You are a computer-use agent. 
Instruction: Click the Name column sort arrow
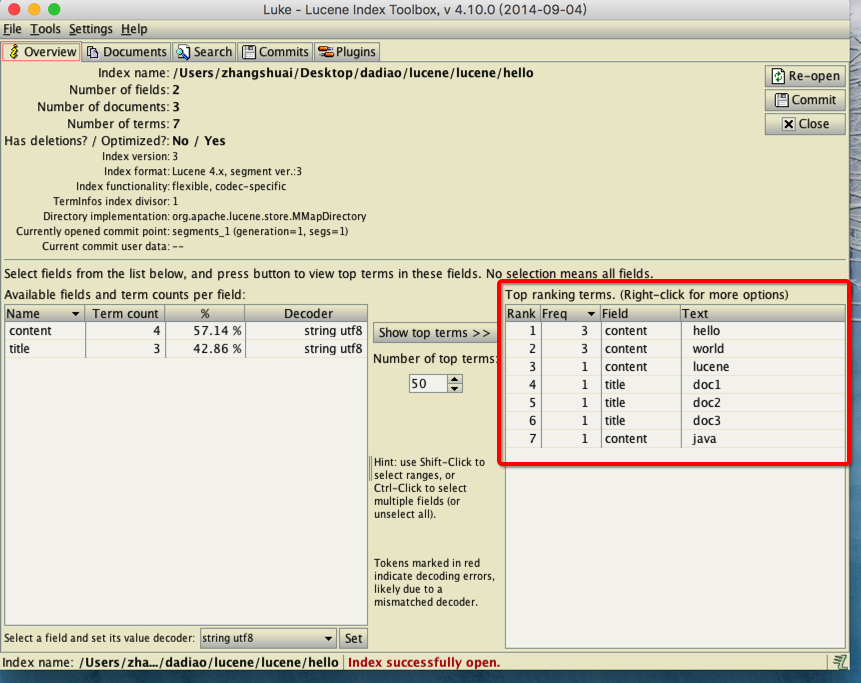click(x=75, y=314)
